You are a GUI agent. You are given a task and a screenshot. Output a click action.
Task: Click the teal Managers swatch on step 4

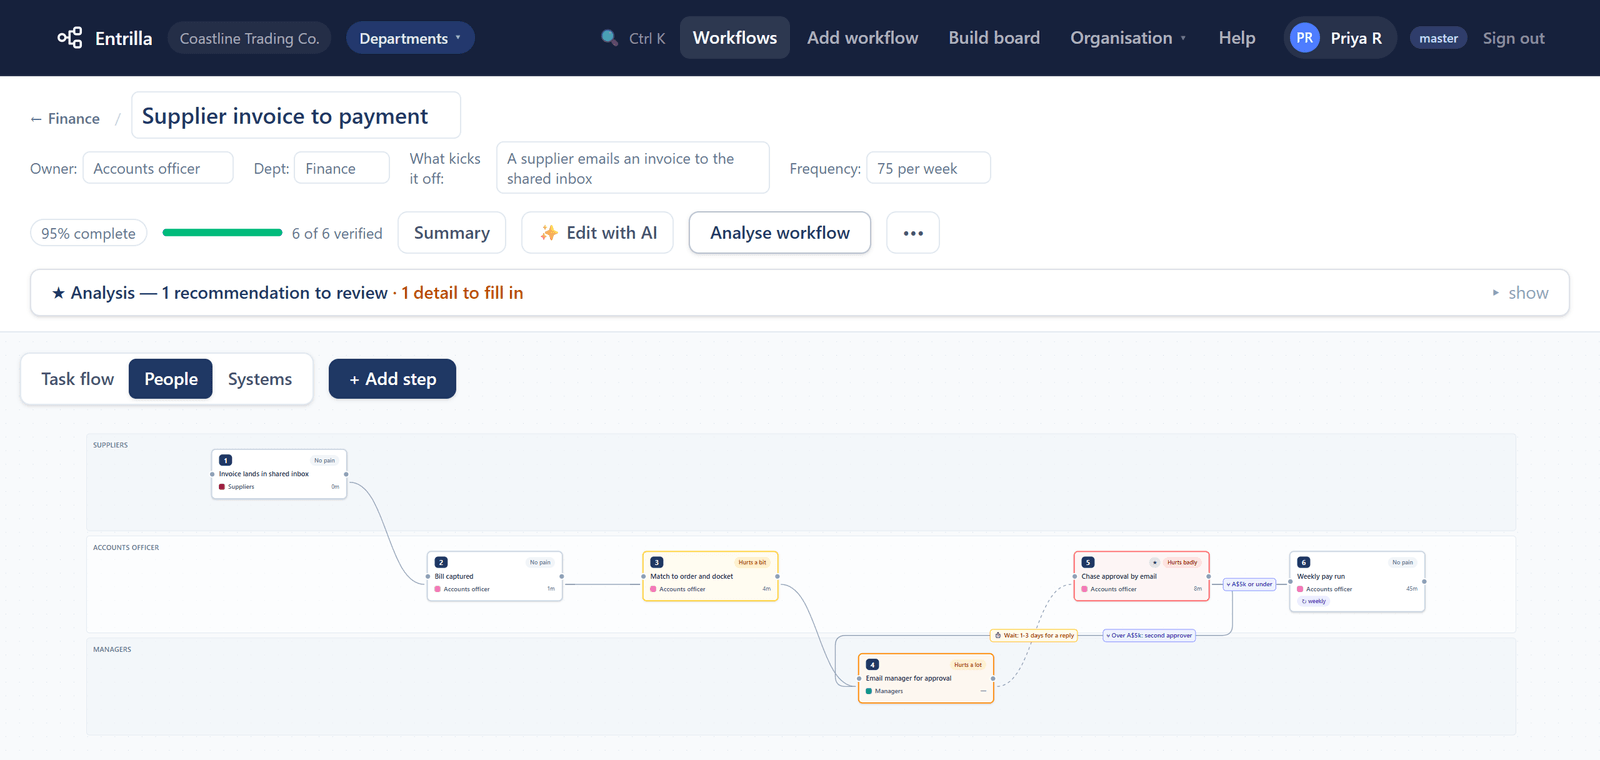[x=869, y=691]
